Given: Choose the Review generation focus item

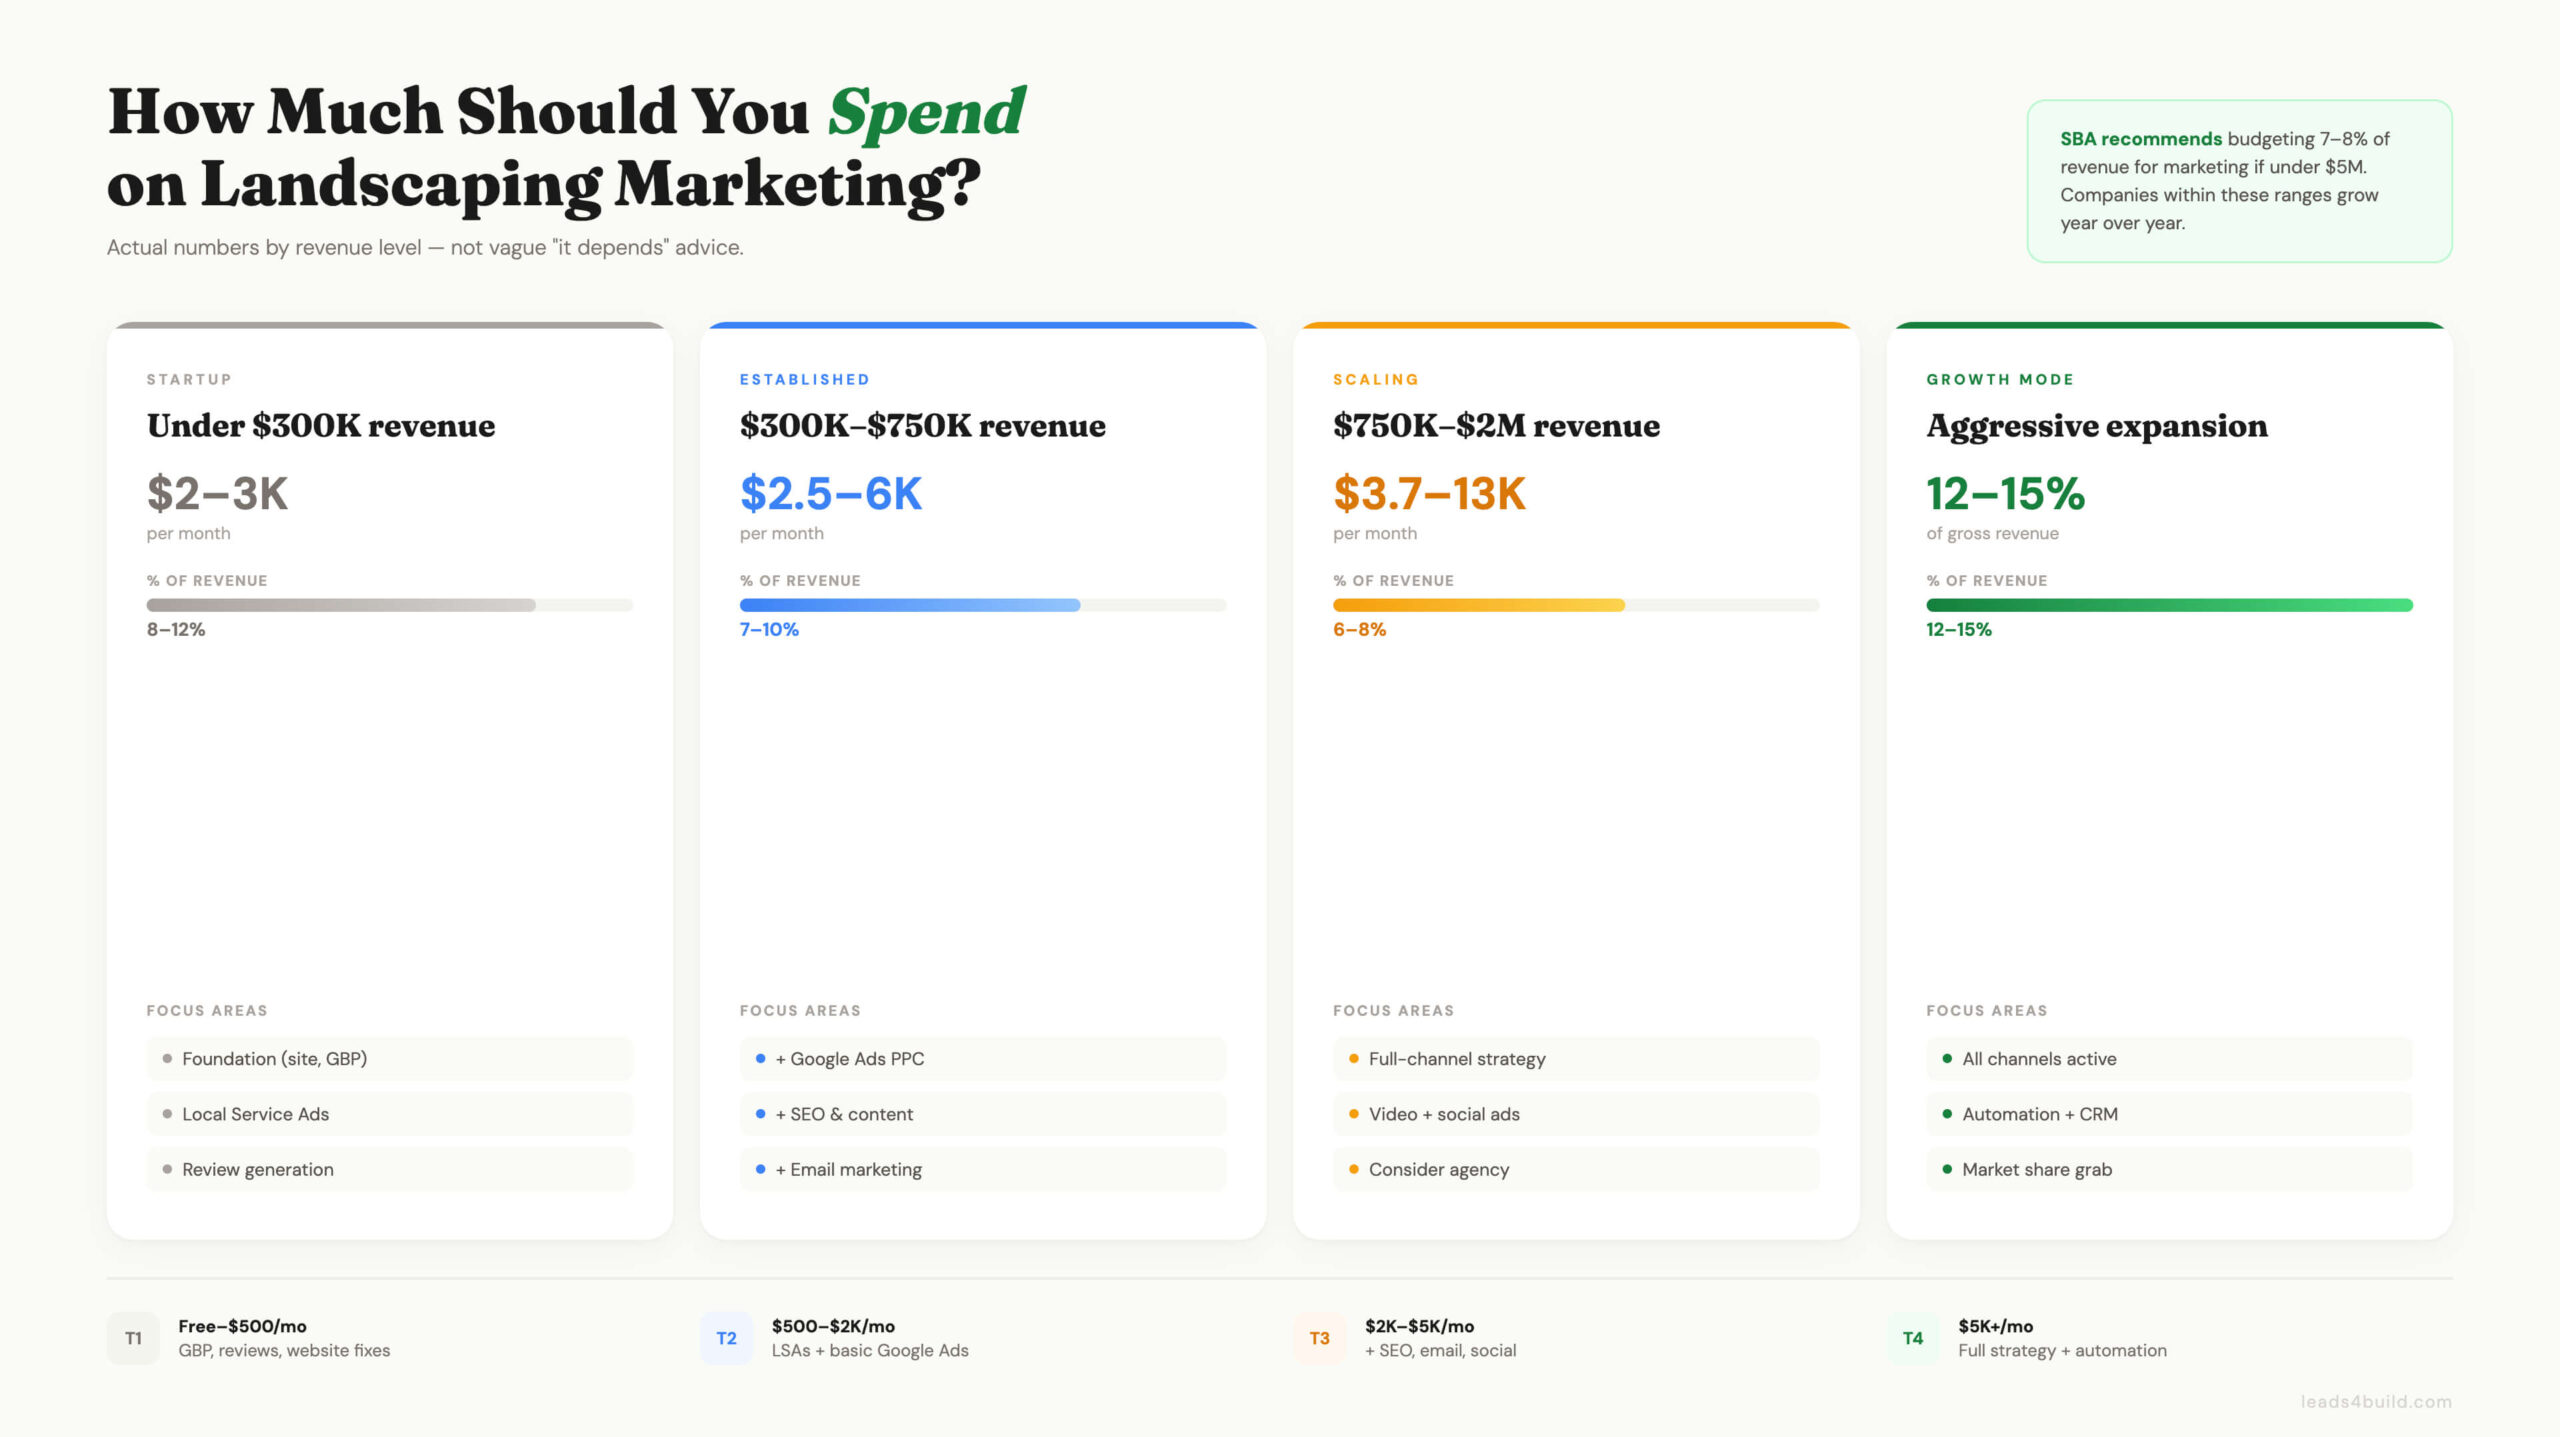Looking at the screenshot, I should coord(389,1169).
